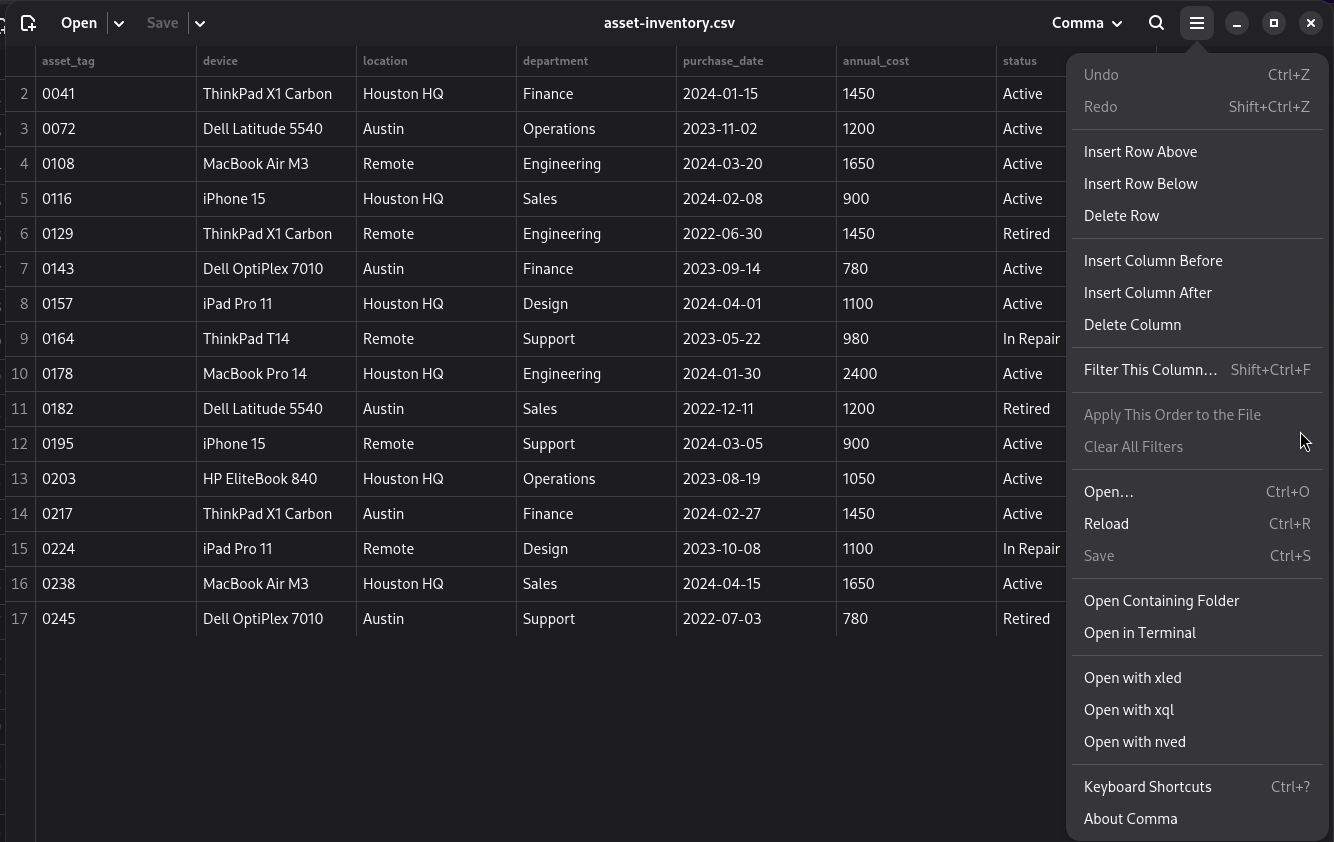Select Delete Column menu entry

pyautogui.click(x=1197, y=325)
